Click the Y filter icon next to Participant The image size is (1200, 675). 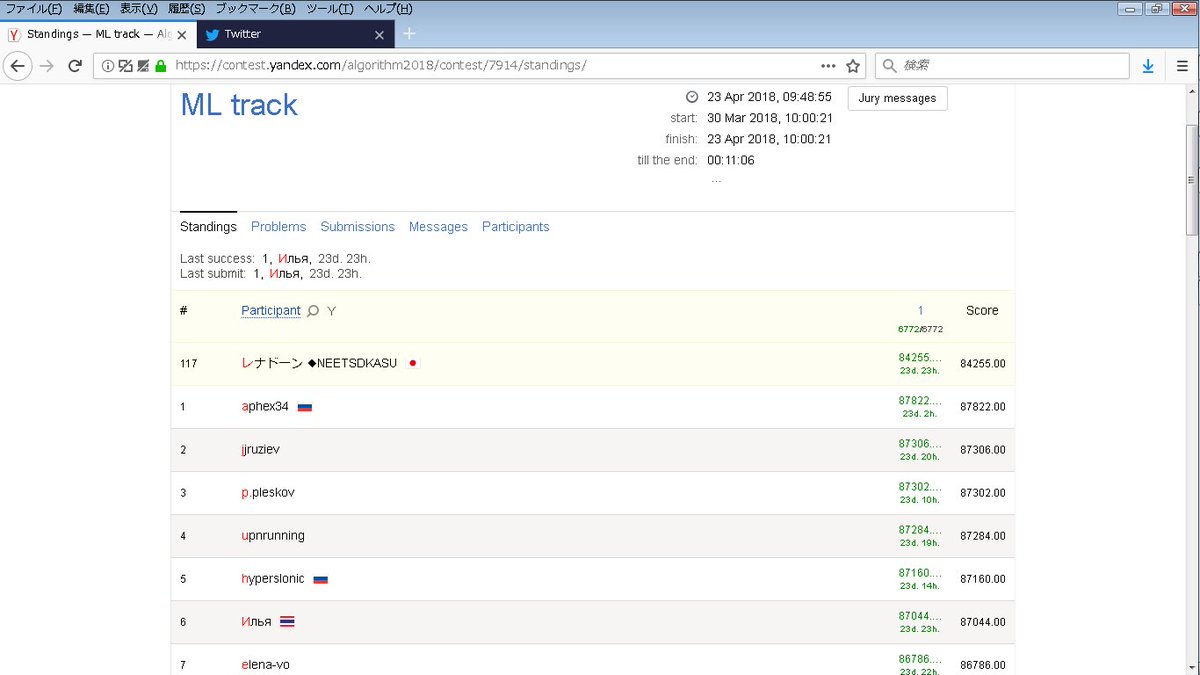332,311
